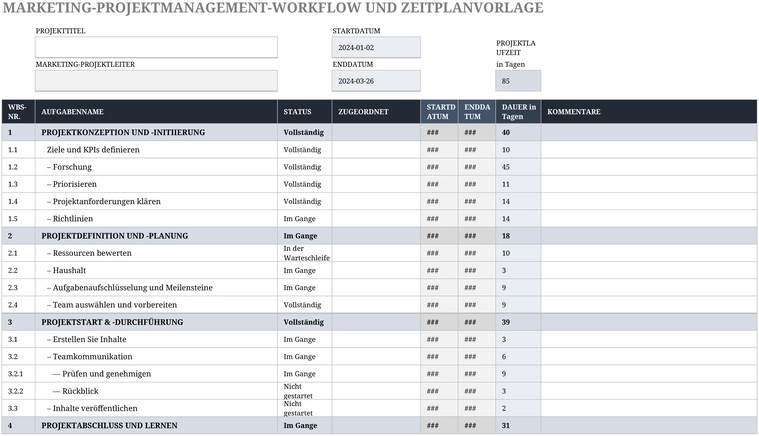The height and width of the screenshot is (436, 759).
Task: Select the Priorisieren task cell
Action: (x=156, y=184)
